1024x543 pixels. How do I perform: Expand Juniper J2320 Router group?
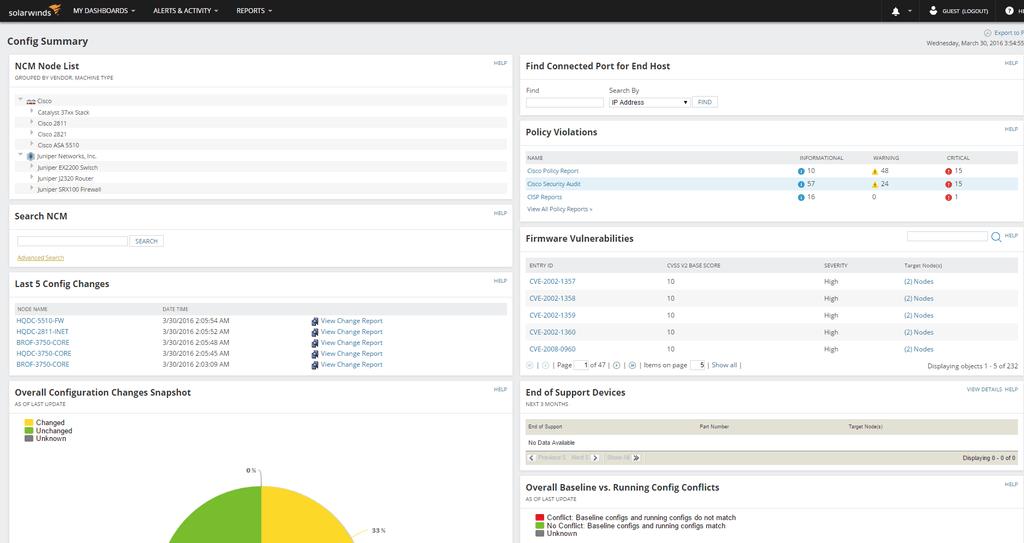31,177
